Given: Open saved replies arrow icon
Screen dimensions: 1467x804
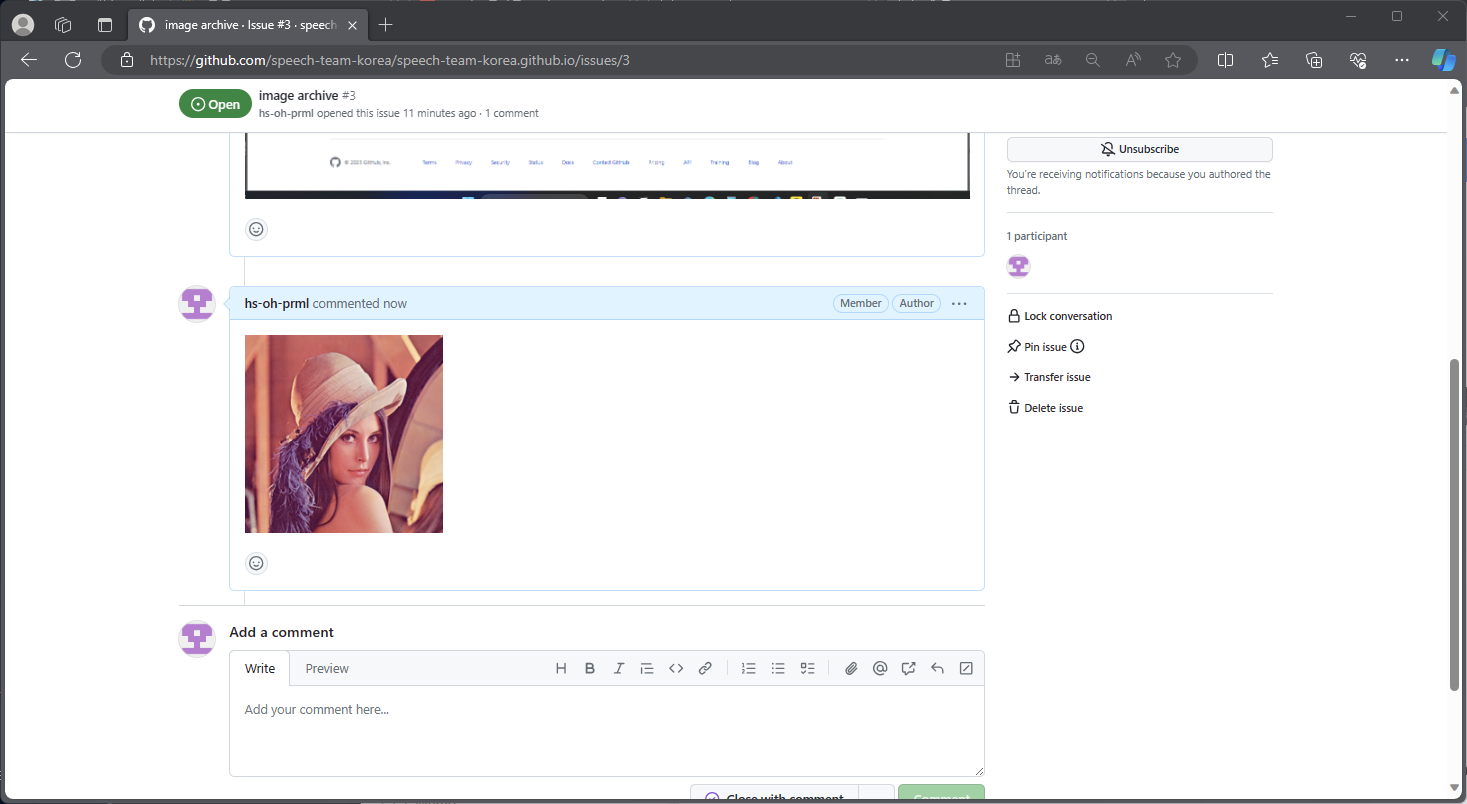Looking at the screenshot, I should 937,668.
